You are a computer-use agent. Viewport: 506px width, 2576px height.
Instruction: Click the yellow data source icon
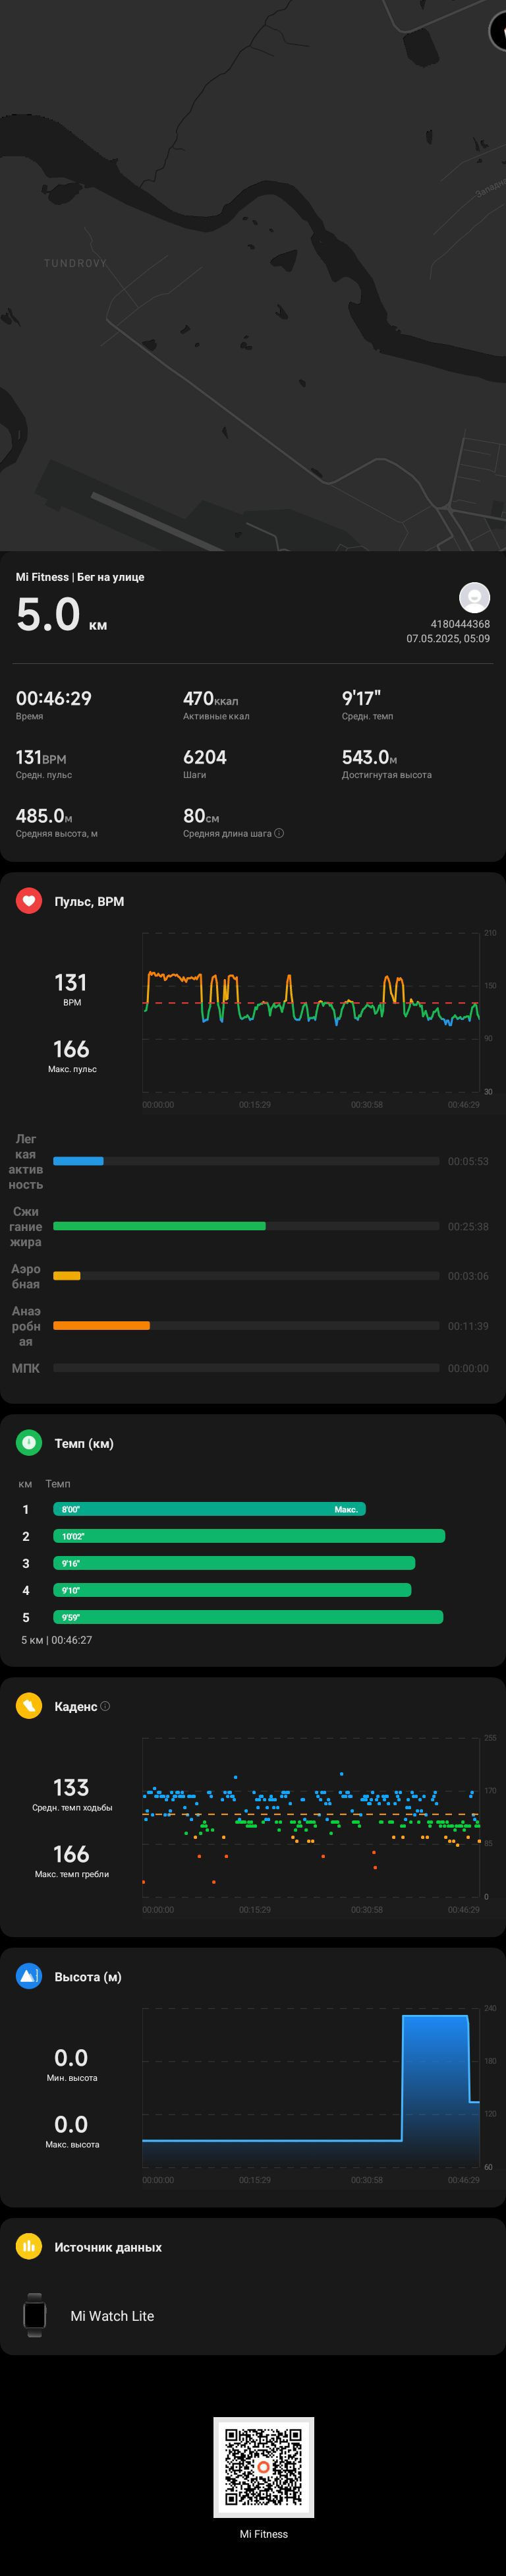(29, 2246)
